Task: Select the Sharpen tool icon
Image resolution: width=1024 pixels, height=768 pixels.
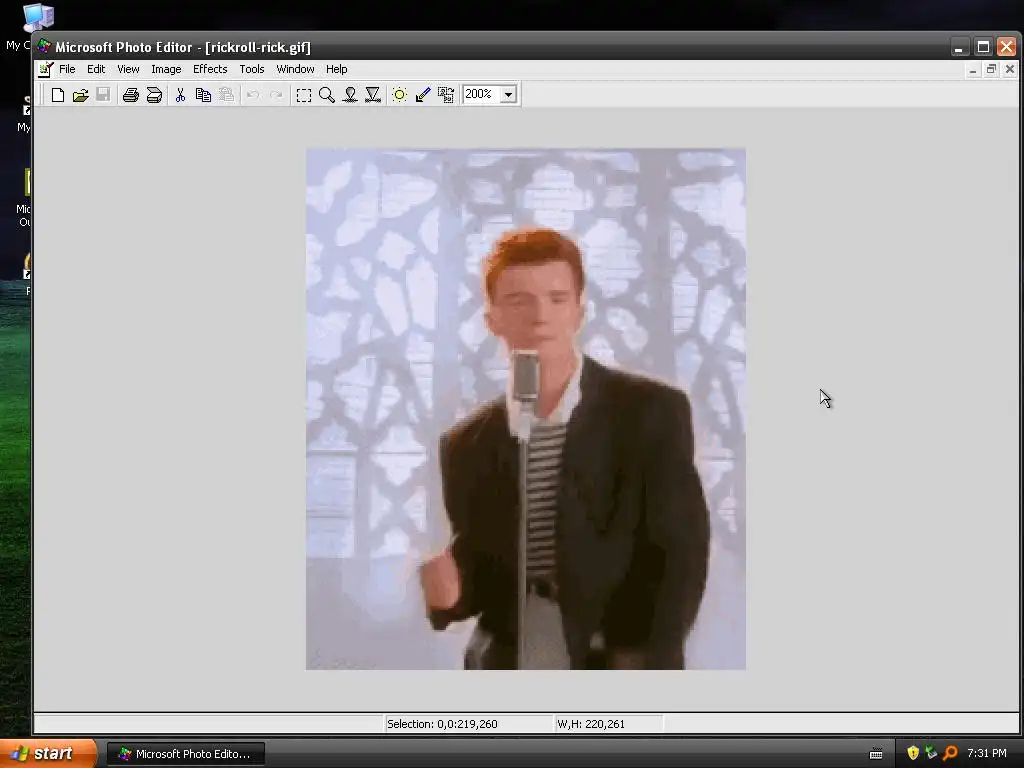Action: coord(373,95)
